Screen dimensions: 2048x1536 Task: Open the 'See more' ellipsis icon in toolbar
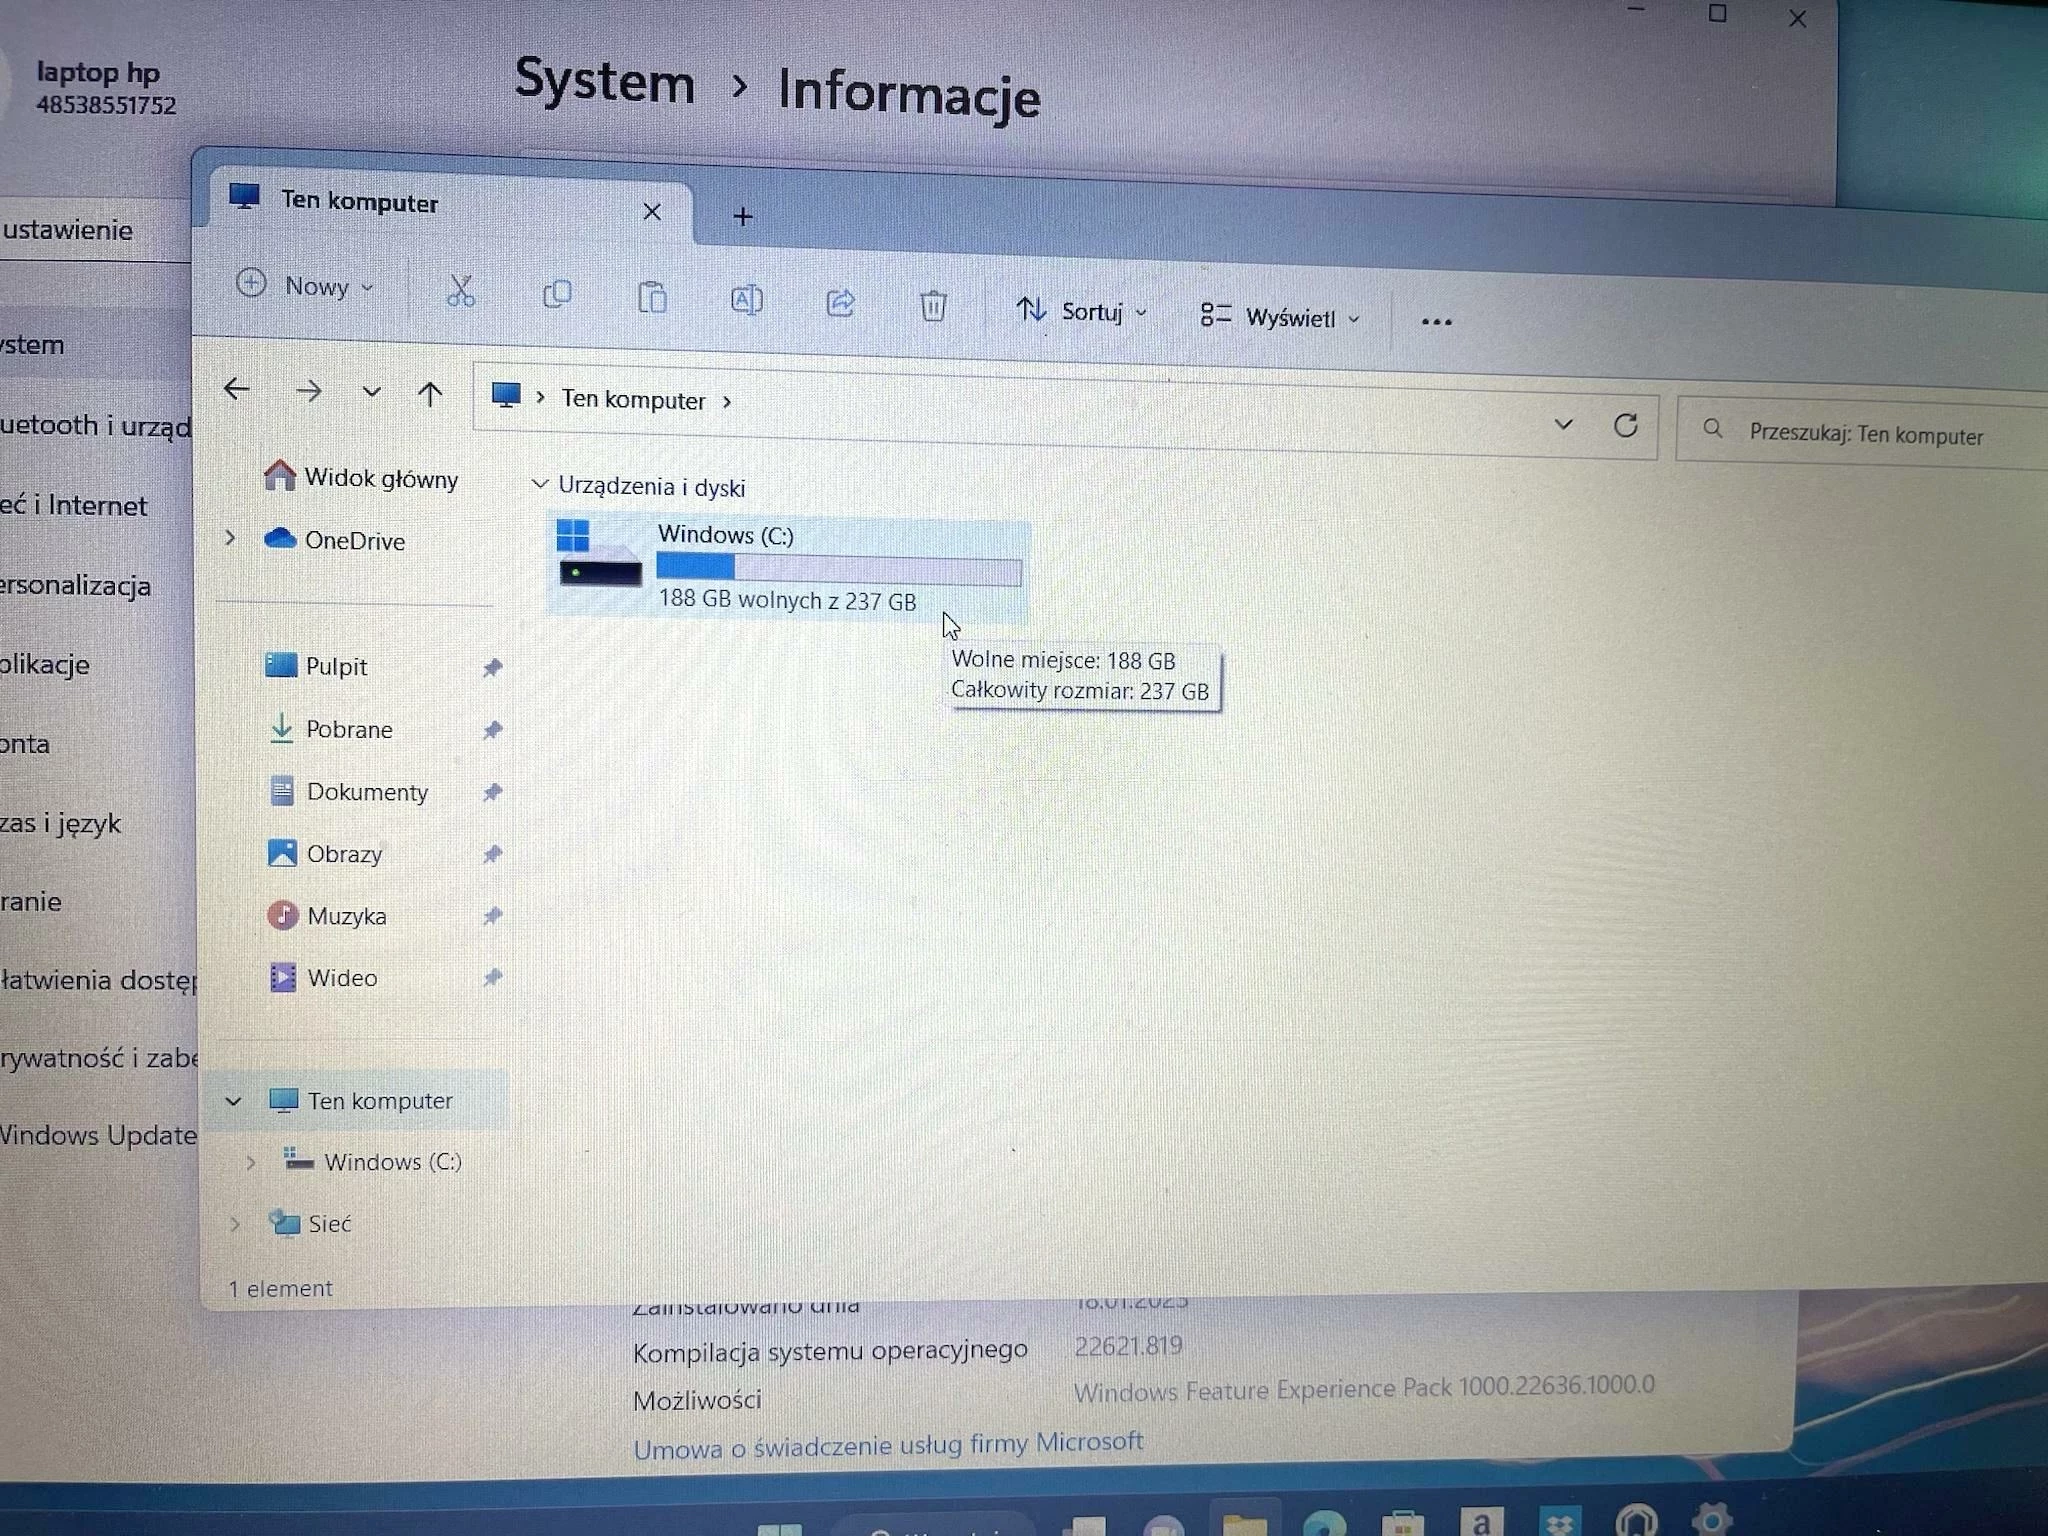[1436, 320]
